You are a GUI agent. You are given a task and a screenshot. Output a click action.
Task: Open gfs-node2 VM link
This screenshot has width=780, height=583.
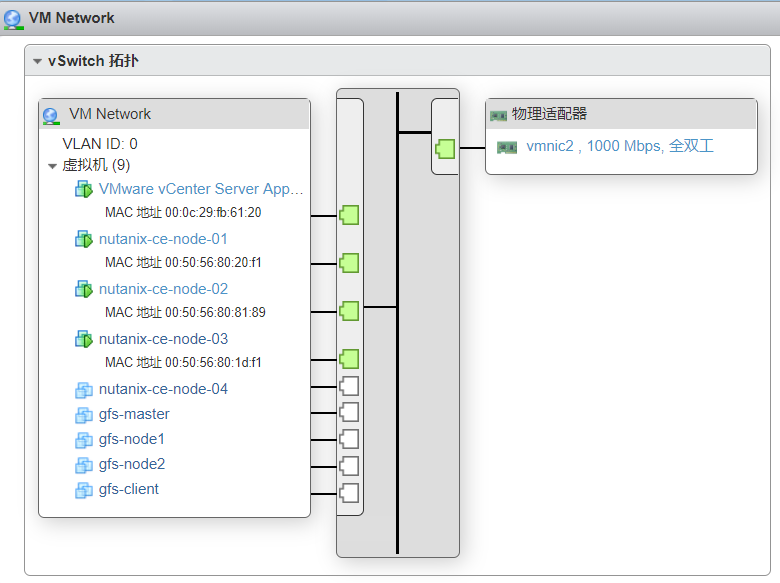(132, 464)
